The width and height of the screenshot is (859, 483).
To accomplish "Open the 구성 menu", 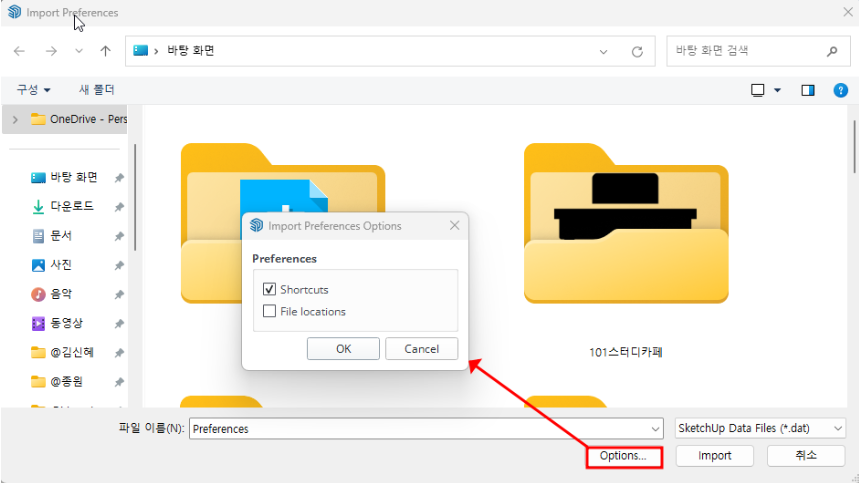I will point(33,89).
